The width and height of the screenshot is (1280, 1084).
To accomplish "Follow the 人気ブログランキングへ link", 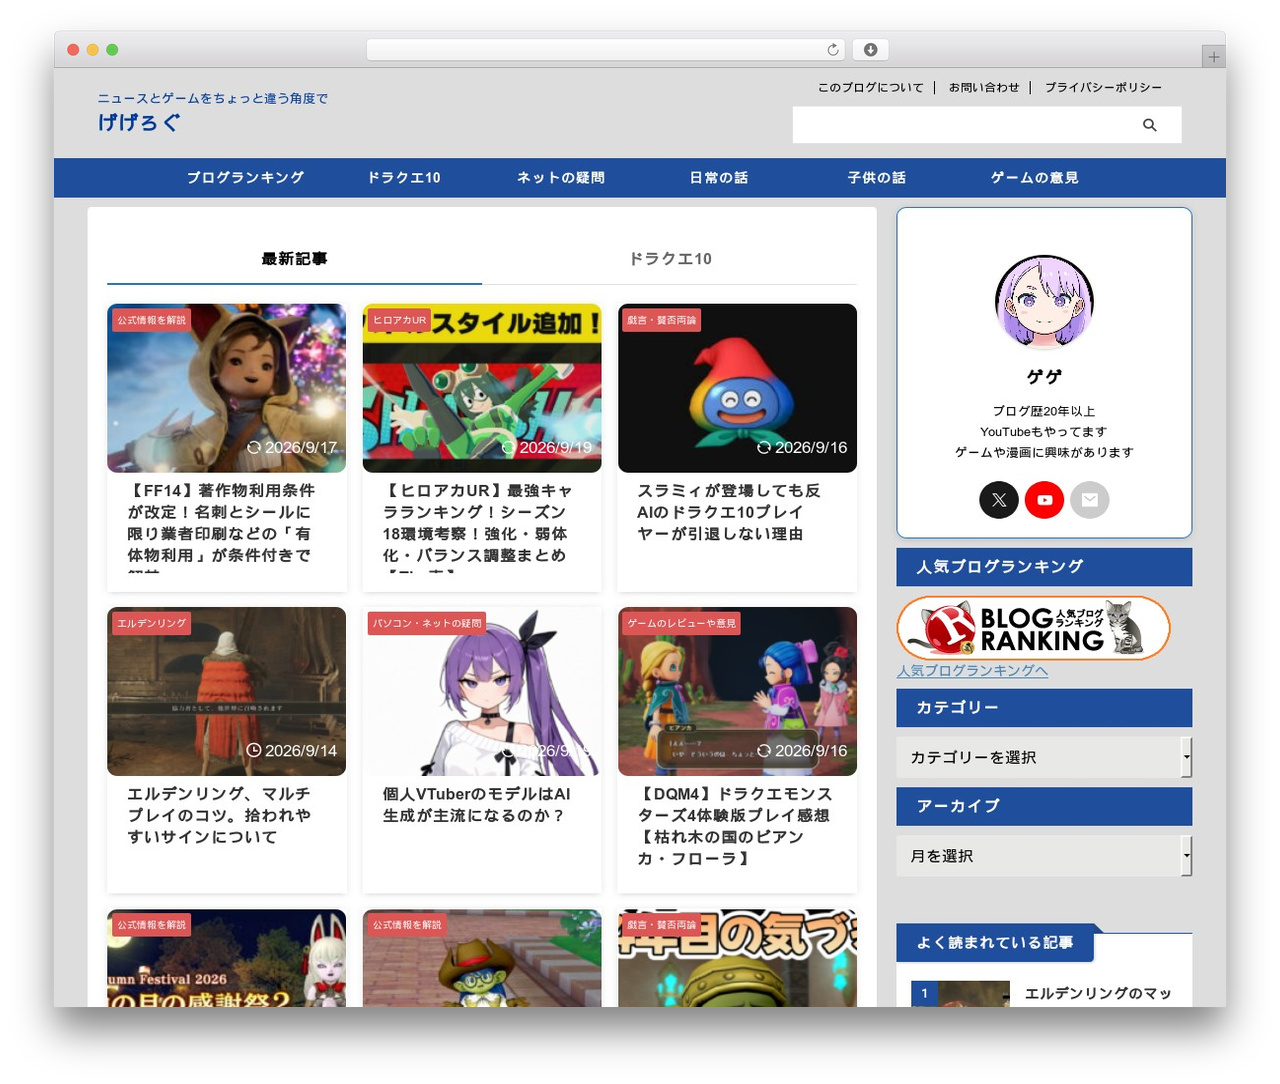I will point(972,670).
